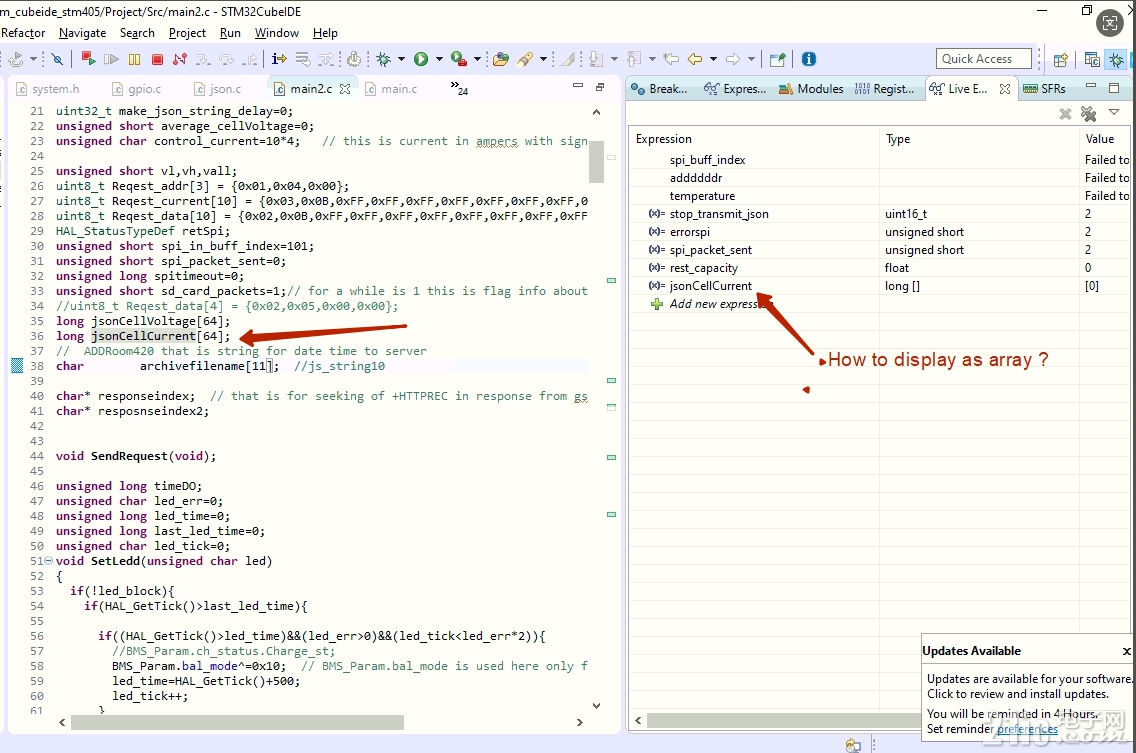Click the Next Annotation icon
Image resolution: width=1136 pixels, height=753 pixels.
point(596,59)
